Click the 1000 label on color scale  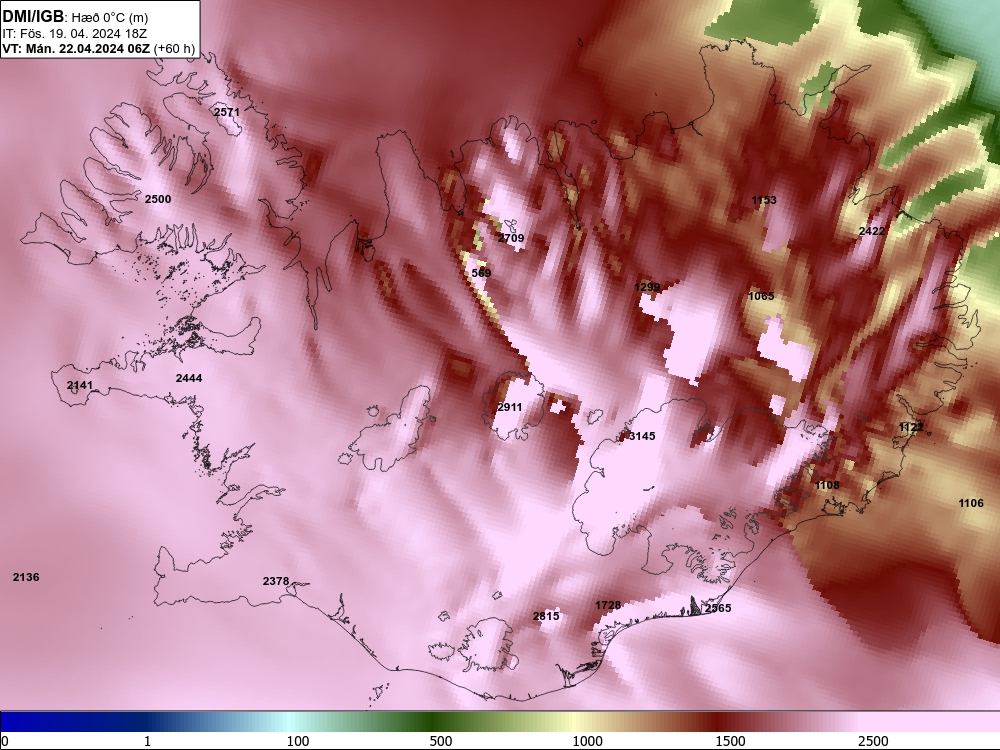click(587, 741)
